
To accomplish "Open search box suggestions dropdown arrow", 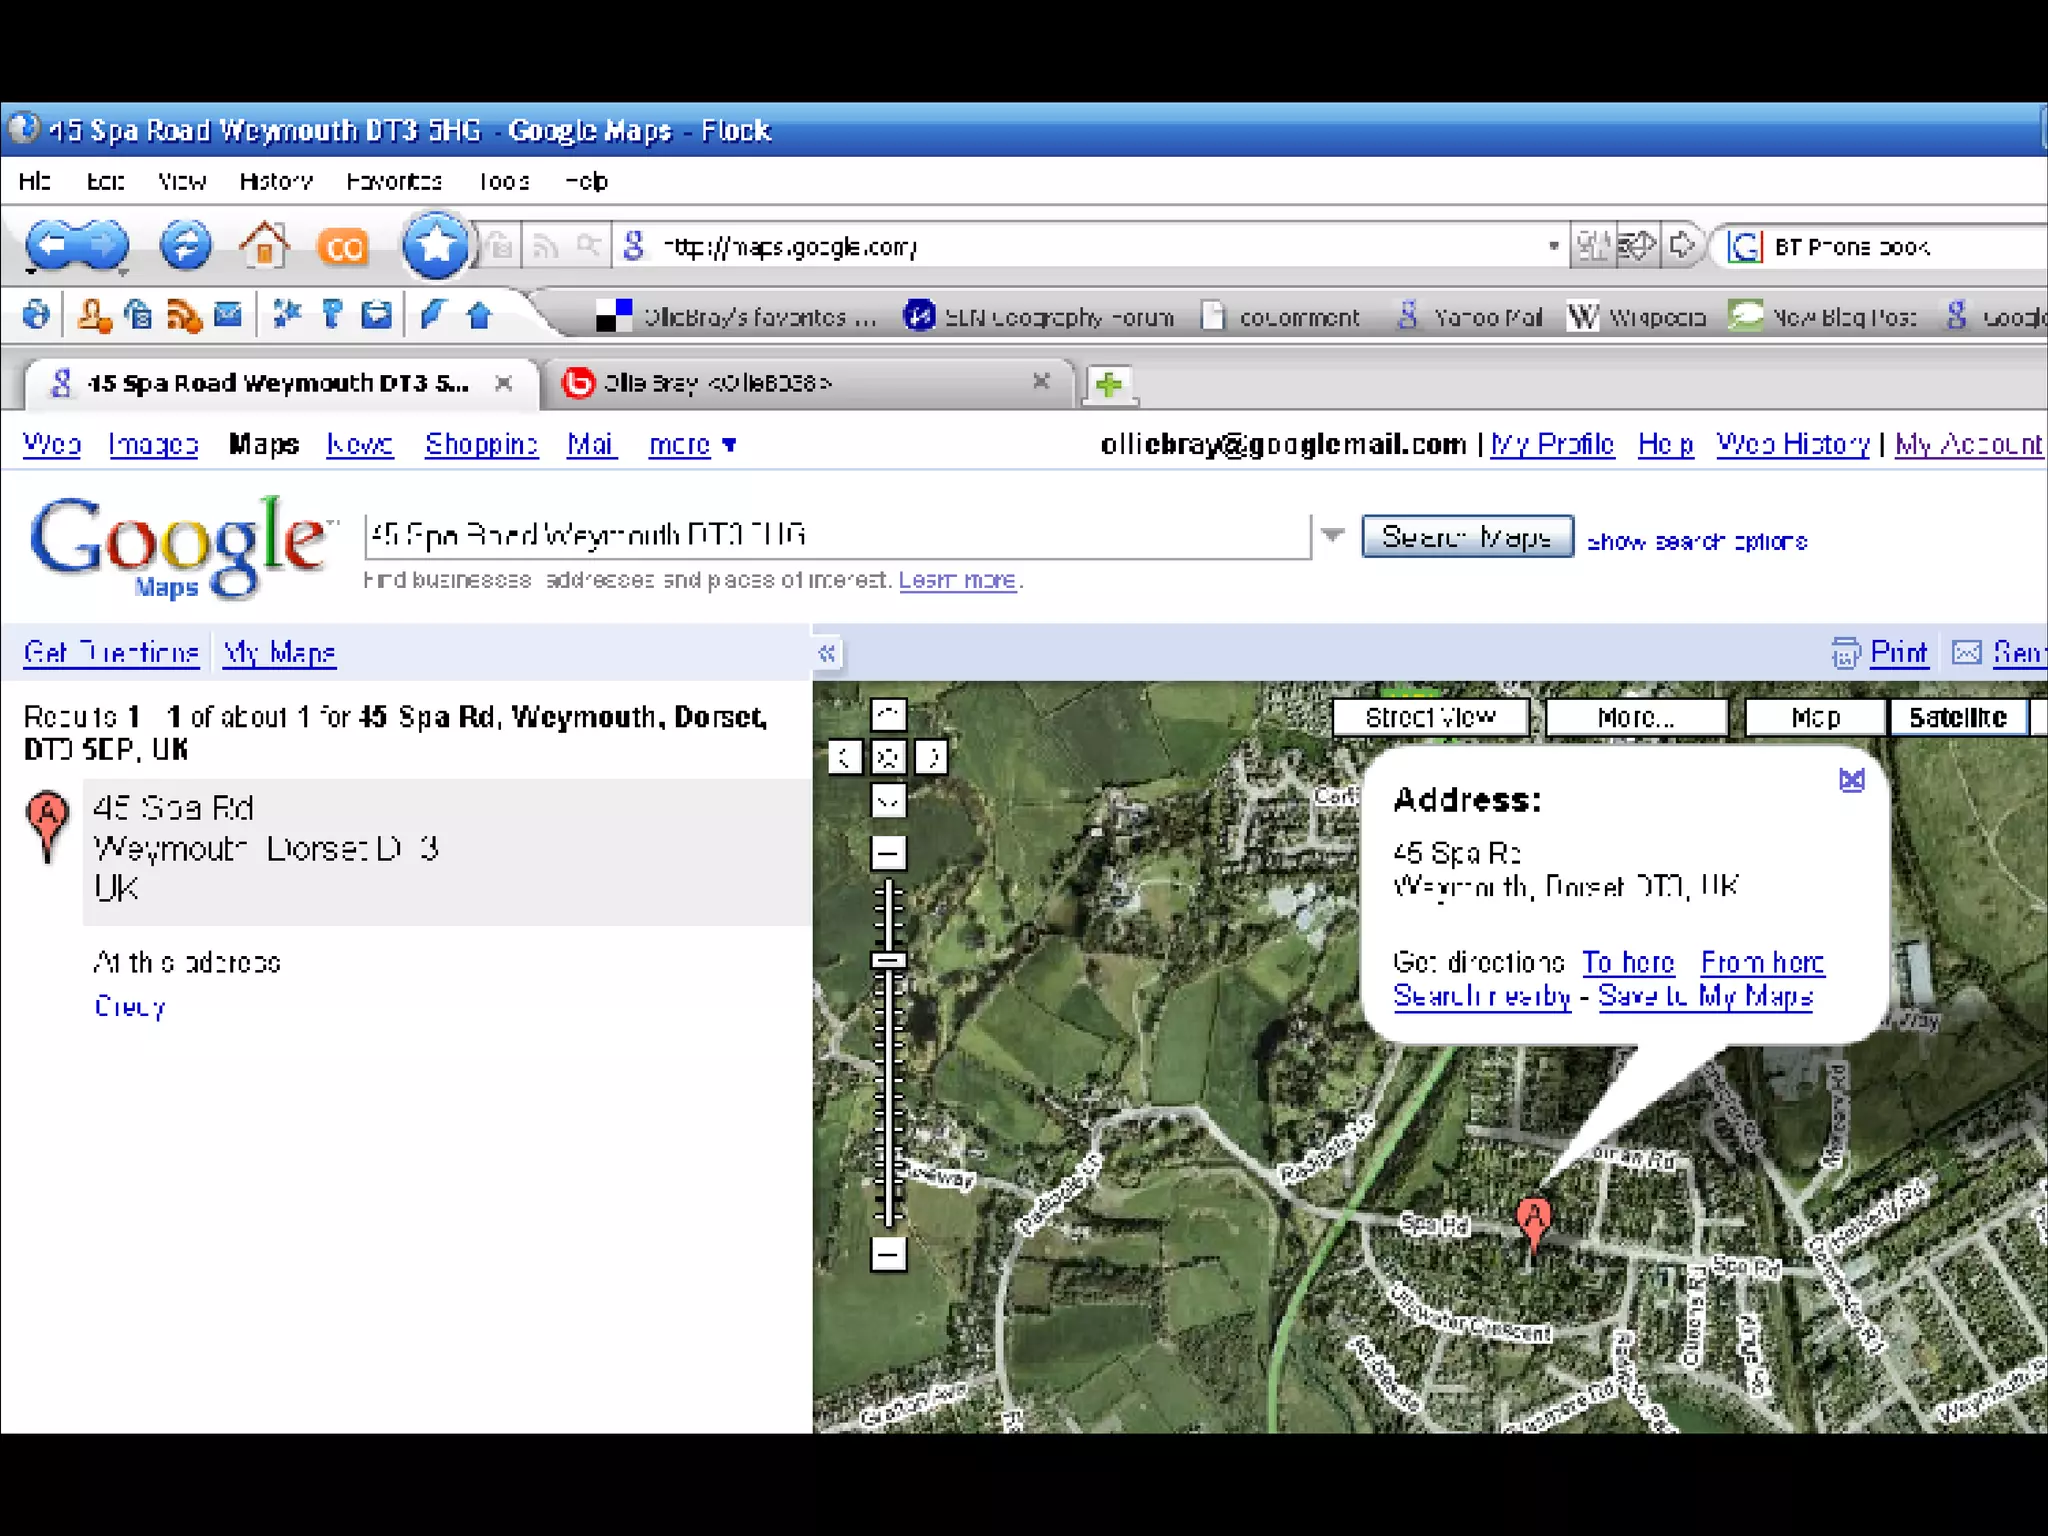I will tap(1333, 535).
